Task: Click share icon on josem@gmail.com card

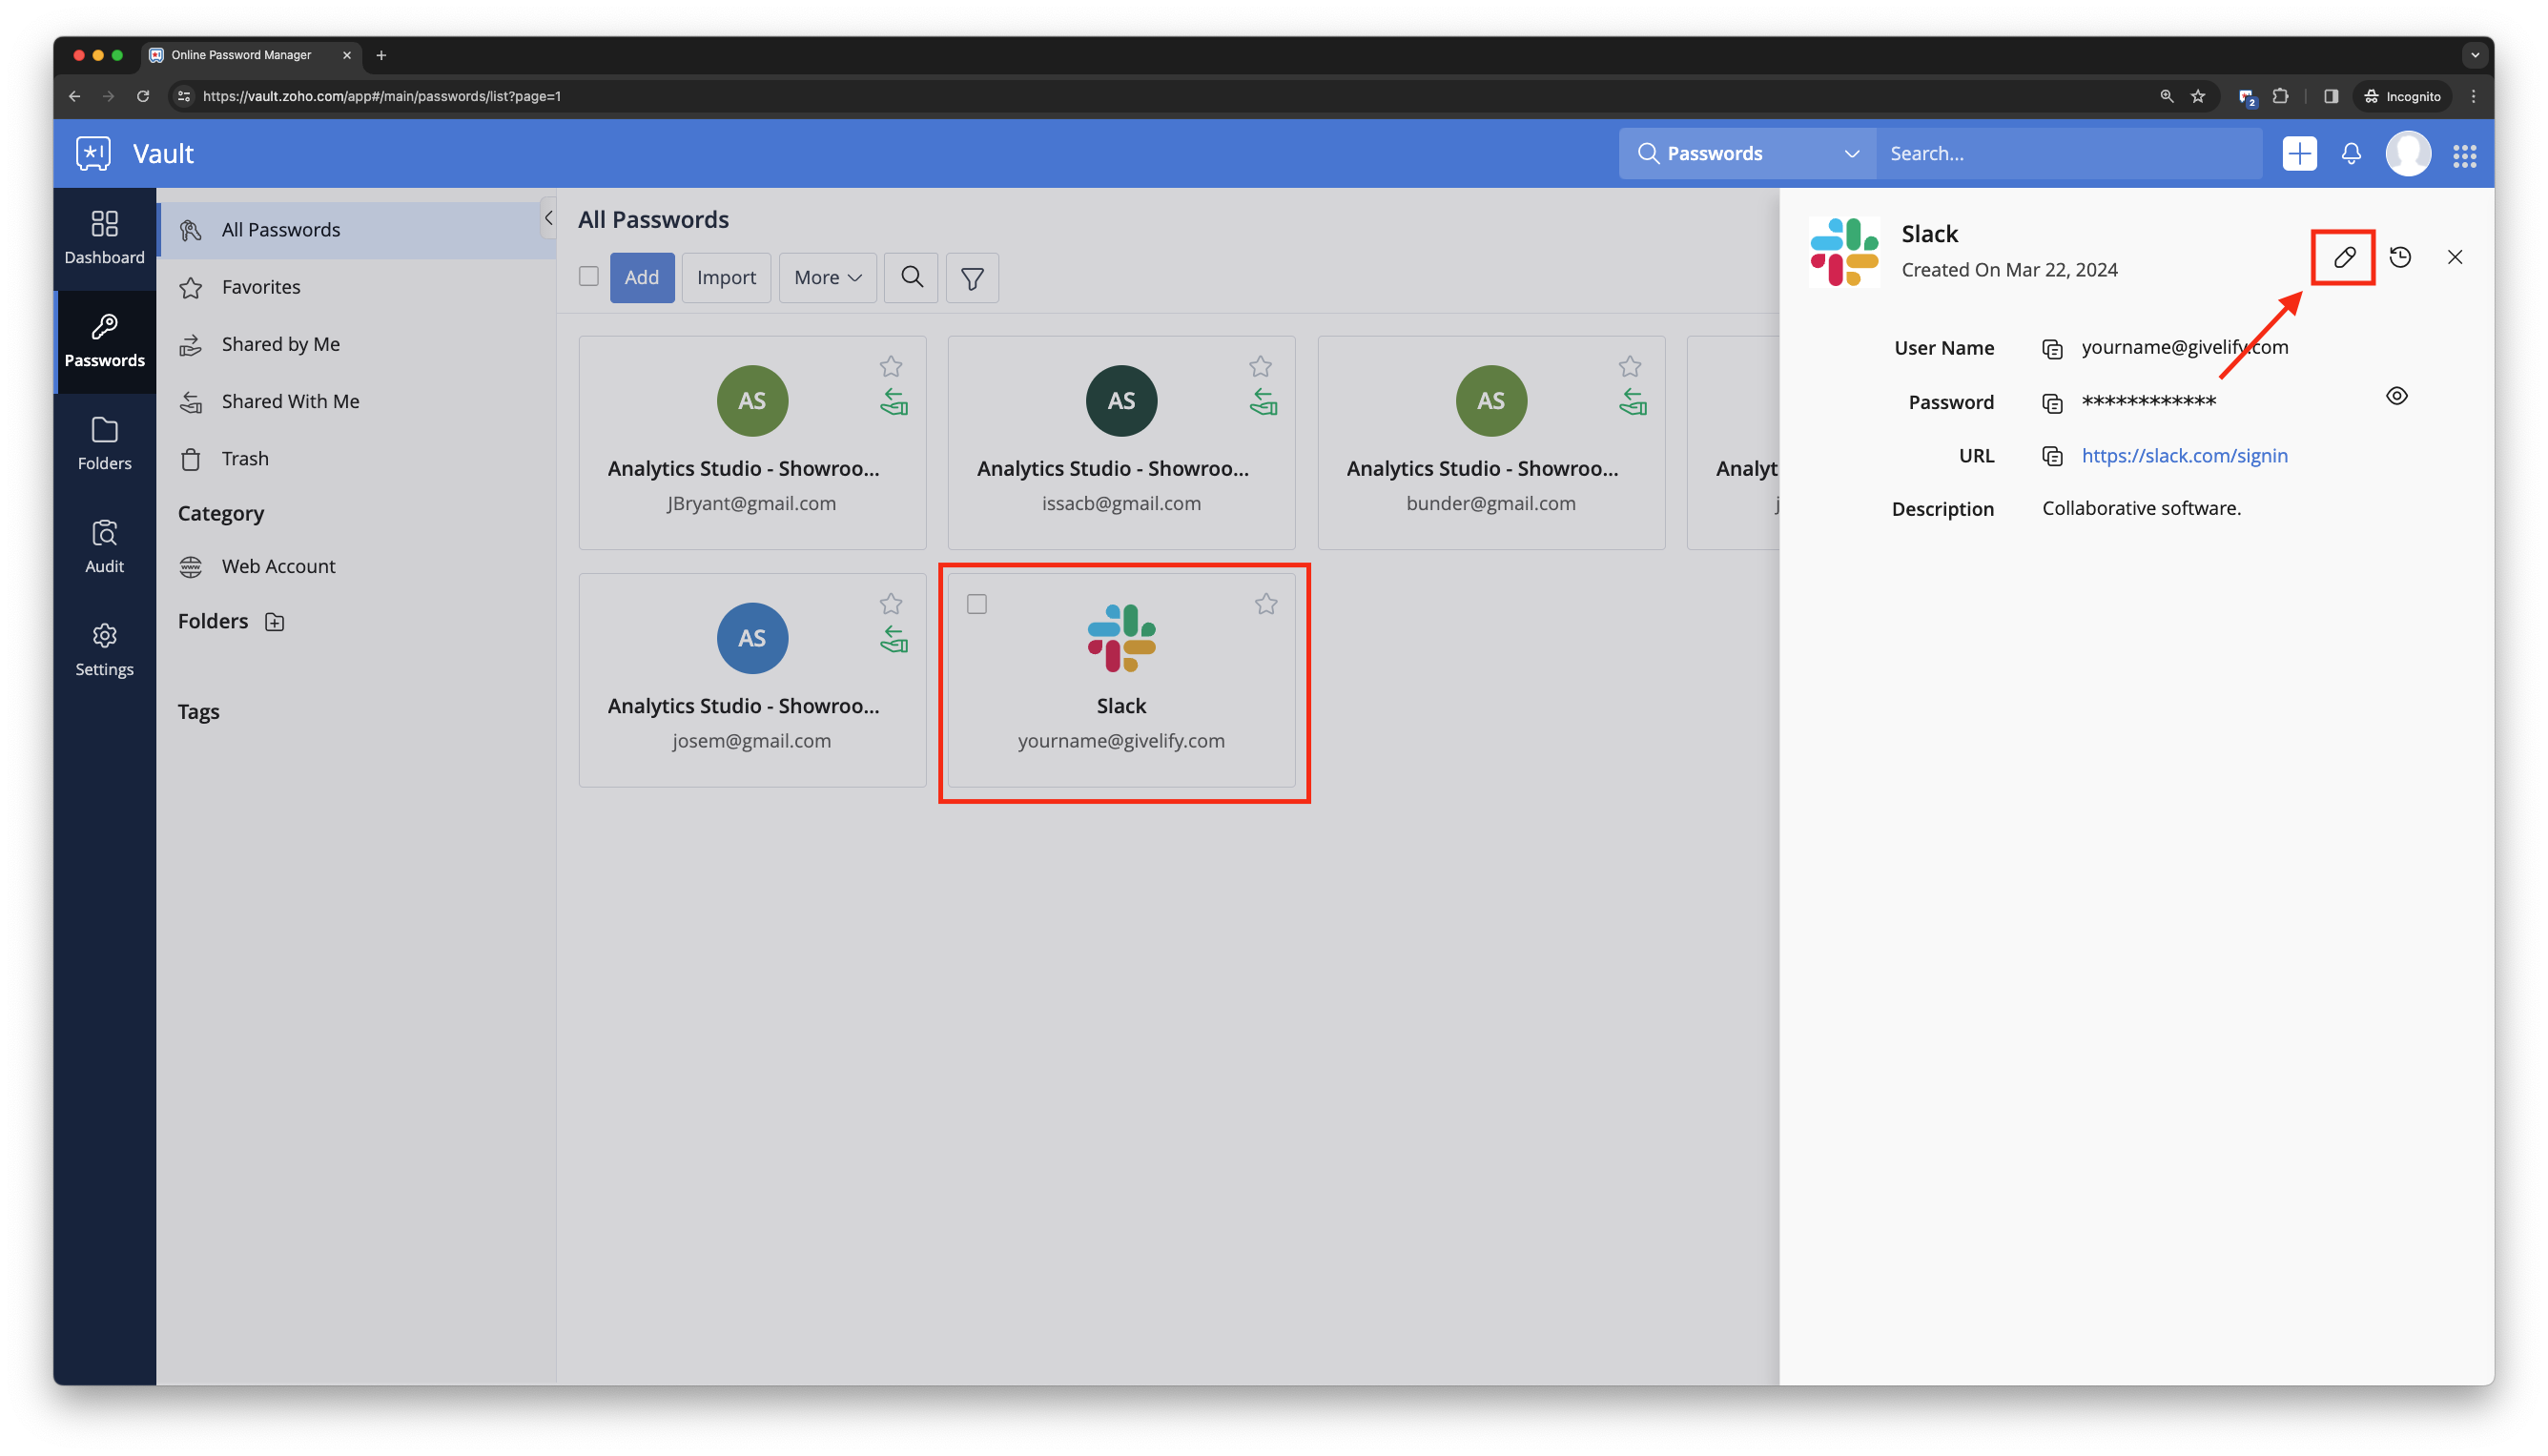Action: click(893, 639)
